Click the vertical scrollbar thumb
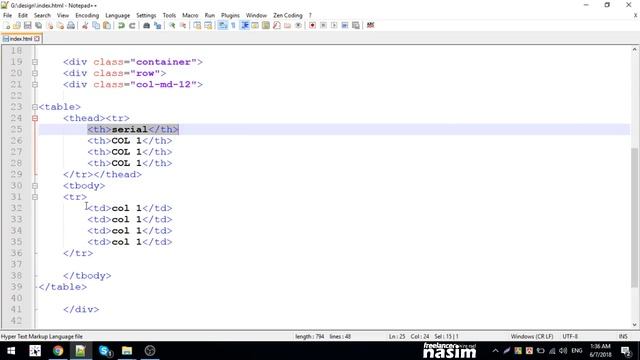The height and width of the screenshot is (360, 640). click(x=634, y=218)
